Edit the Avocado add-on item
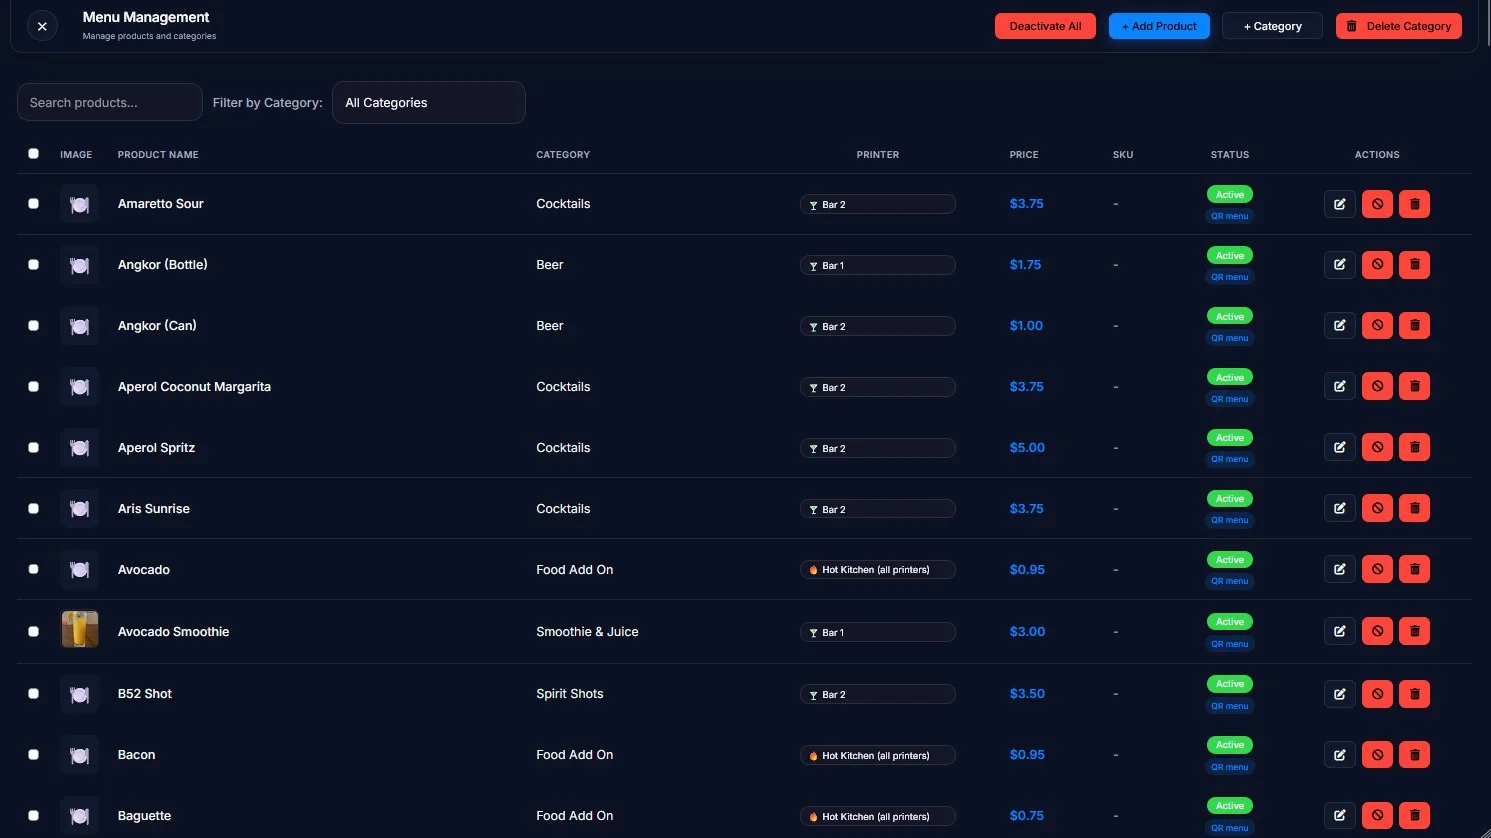 coord(1340,570)
